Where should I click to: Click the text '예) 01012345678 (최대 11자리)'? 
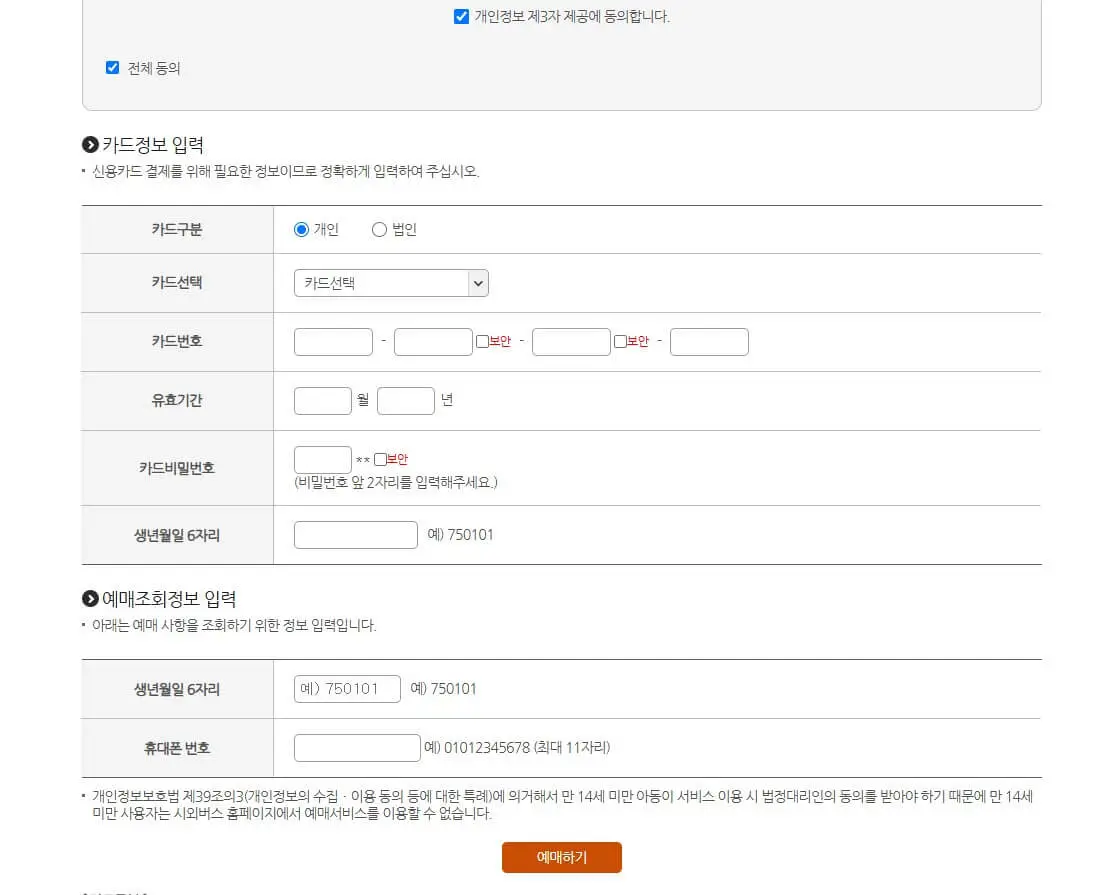coord(517,748)
